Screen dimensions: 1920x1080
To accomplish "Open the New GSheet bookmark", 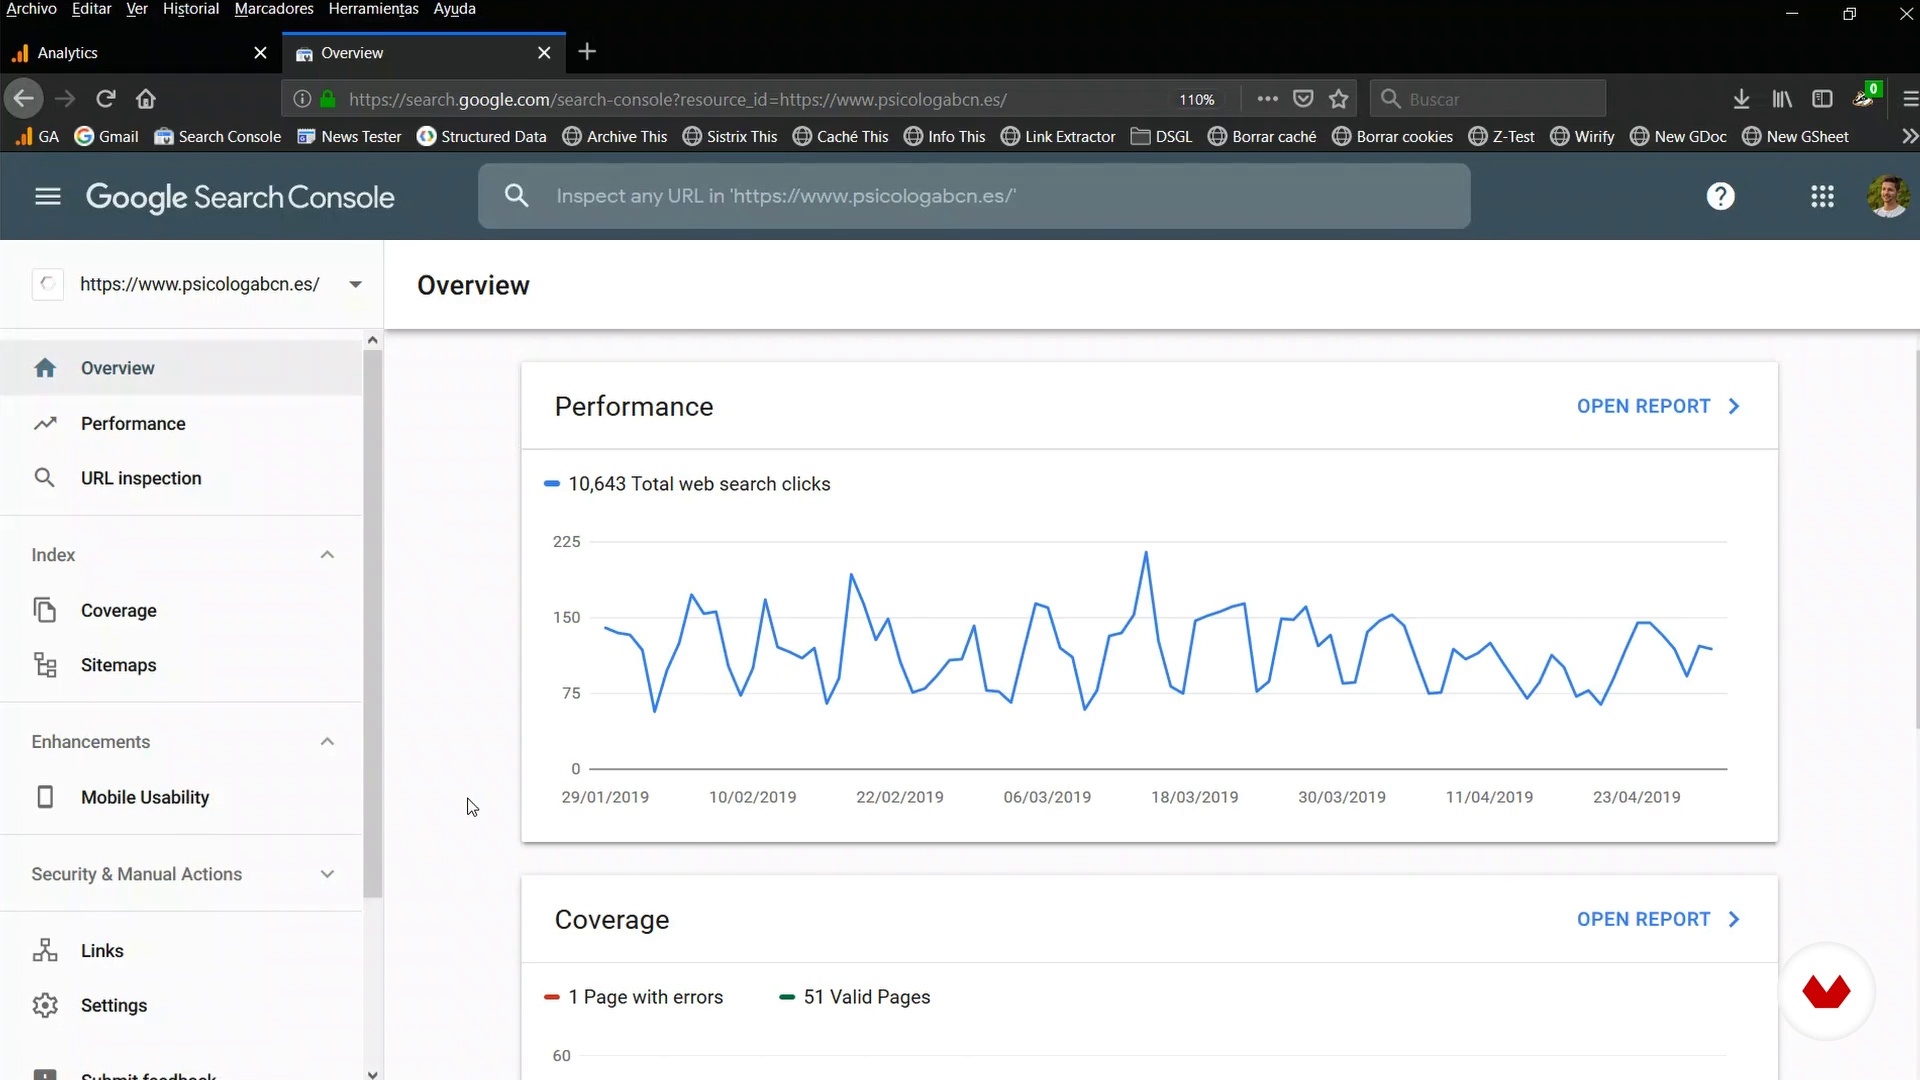I will [x=1795, y=136].
